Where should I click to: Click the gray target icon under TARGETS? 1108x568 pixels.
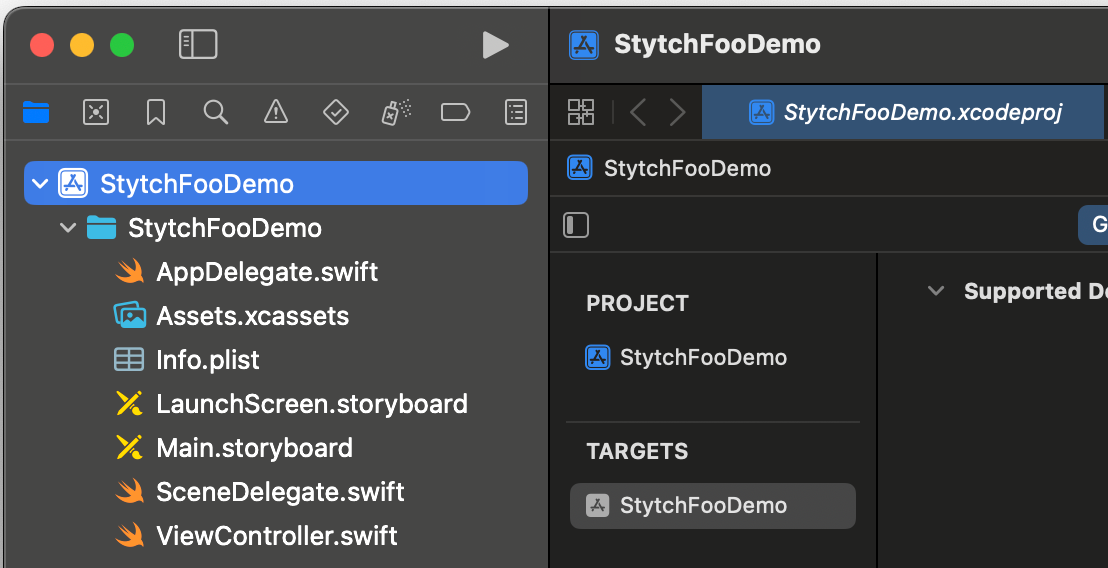[x=598, y=505]
